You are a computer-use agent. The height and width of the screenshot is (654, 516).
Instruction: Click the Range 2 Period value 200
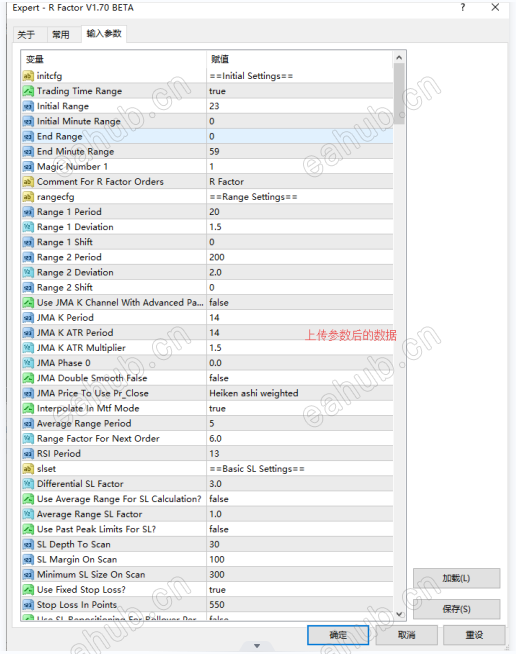pos(217,257)
